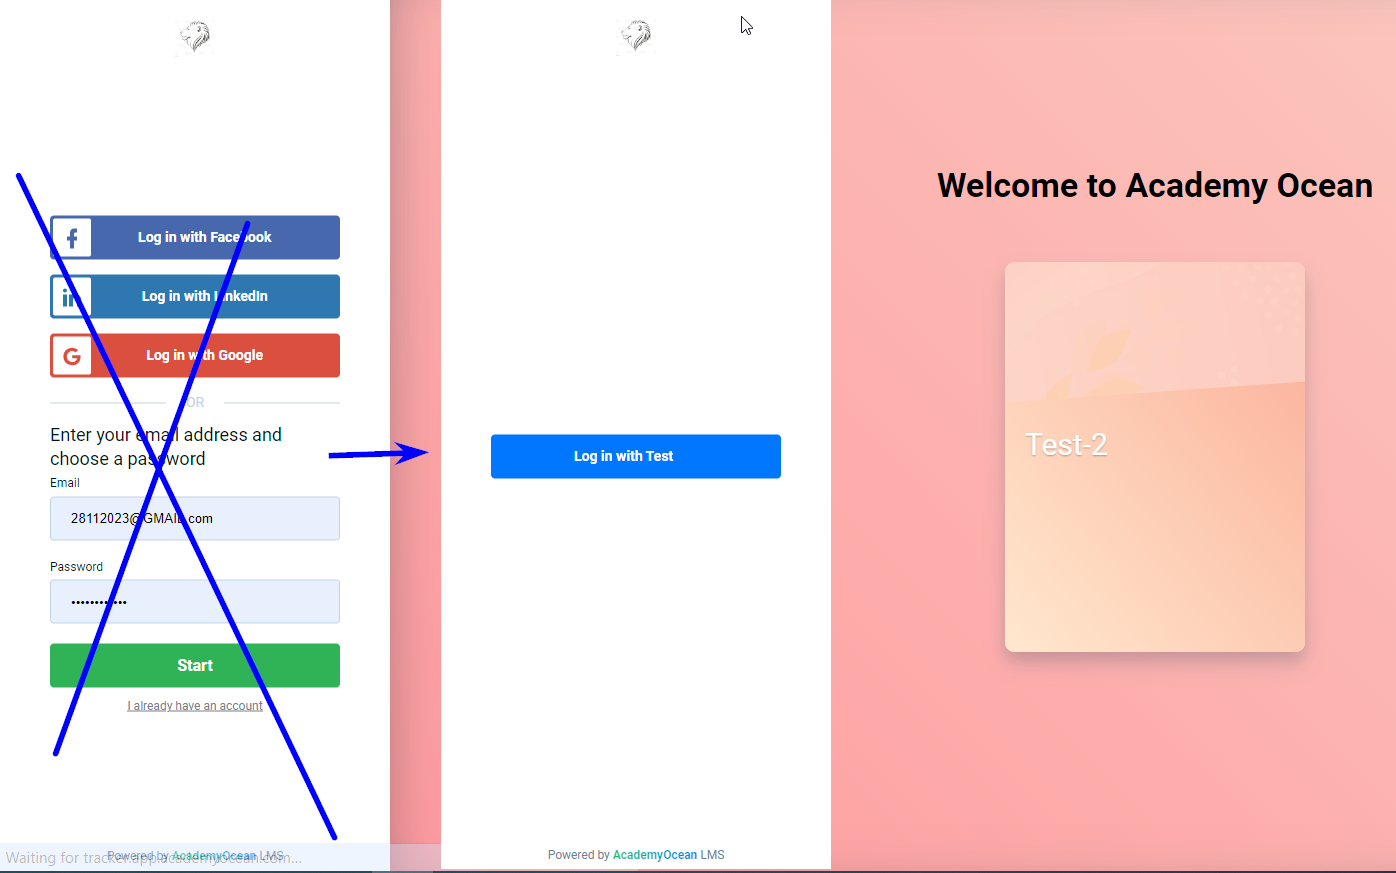The width and height of the screenshot is (1396, 873).
Task: Click the Powered by text in the middle panel
Action: 579,855
